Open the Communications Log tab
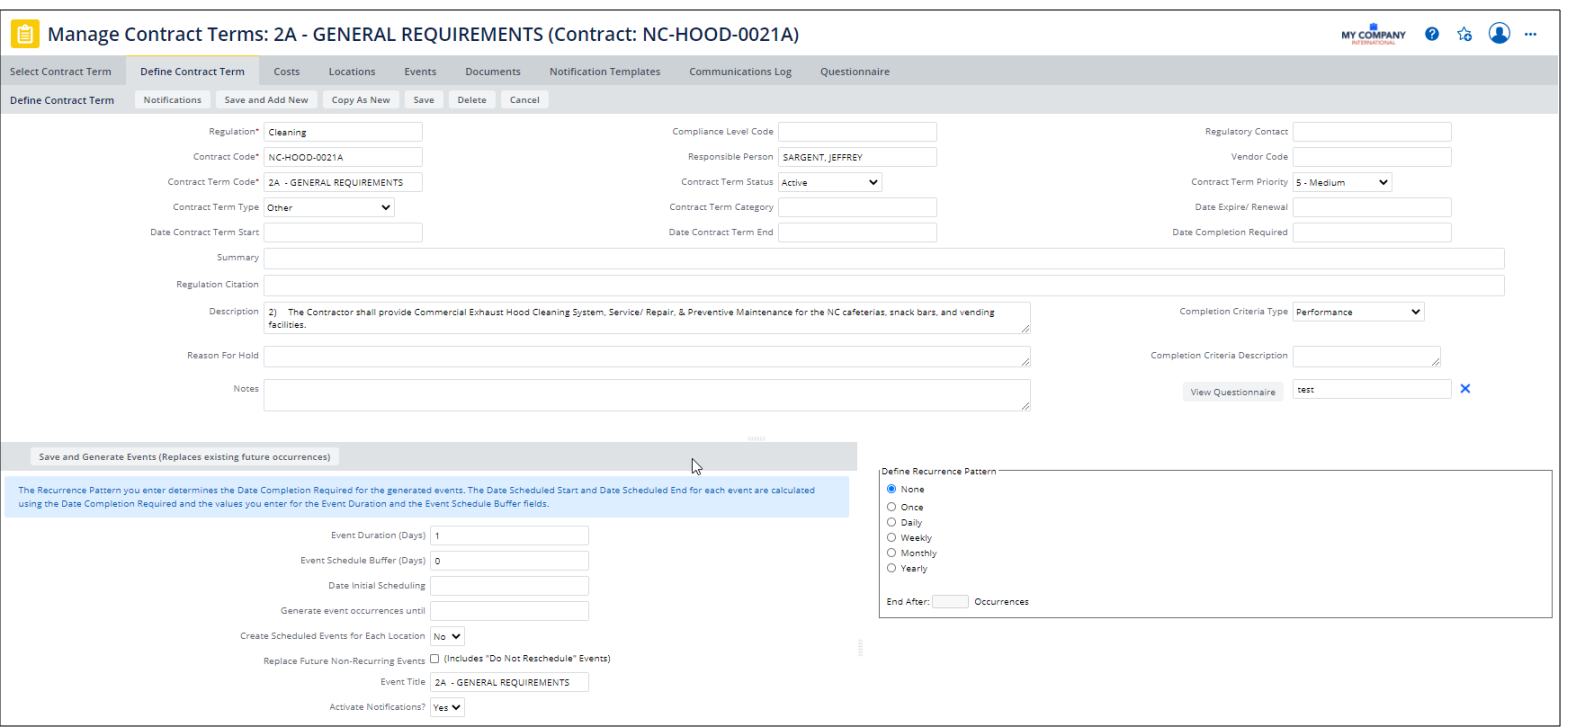The image size is (1570, 728). tap(740, 72)
